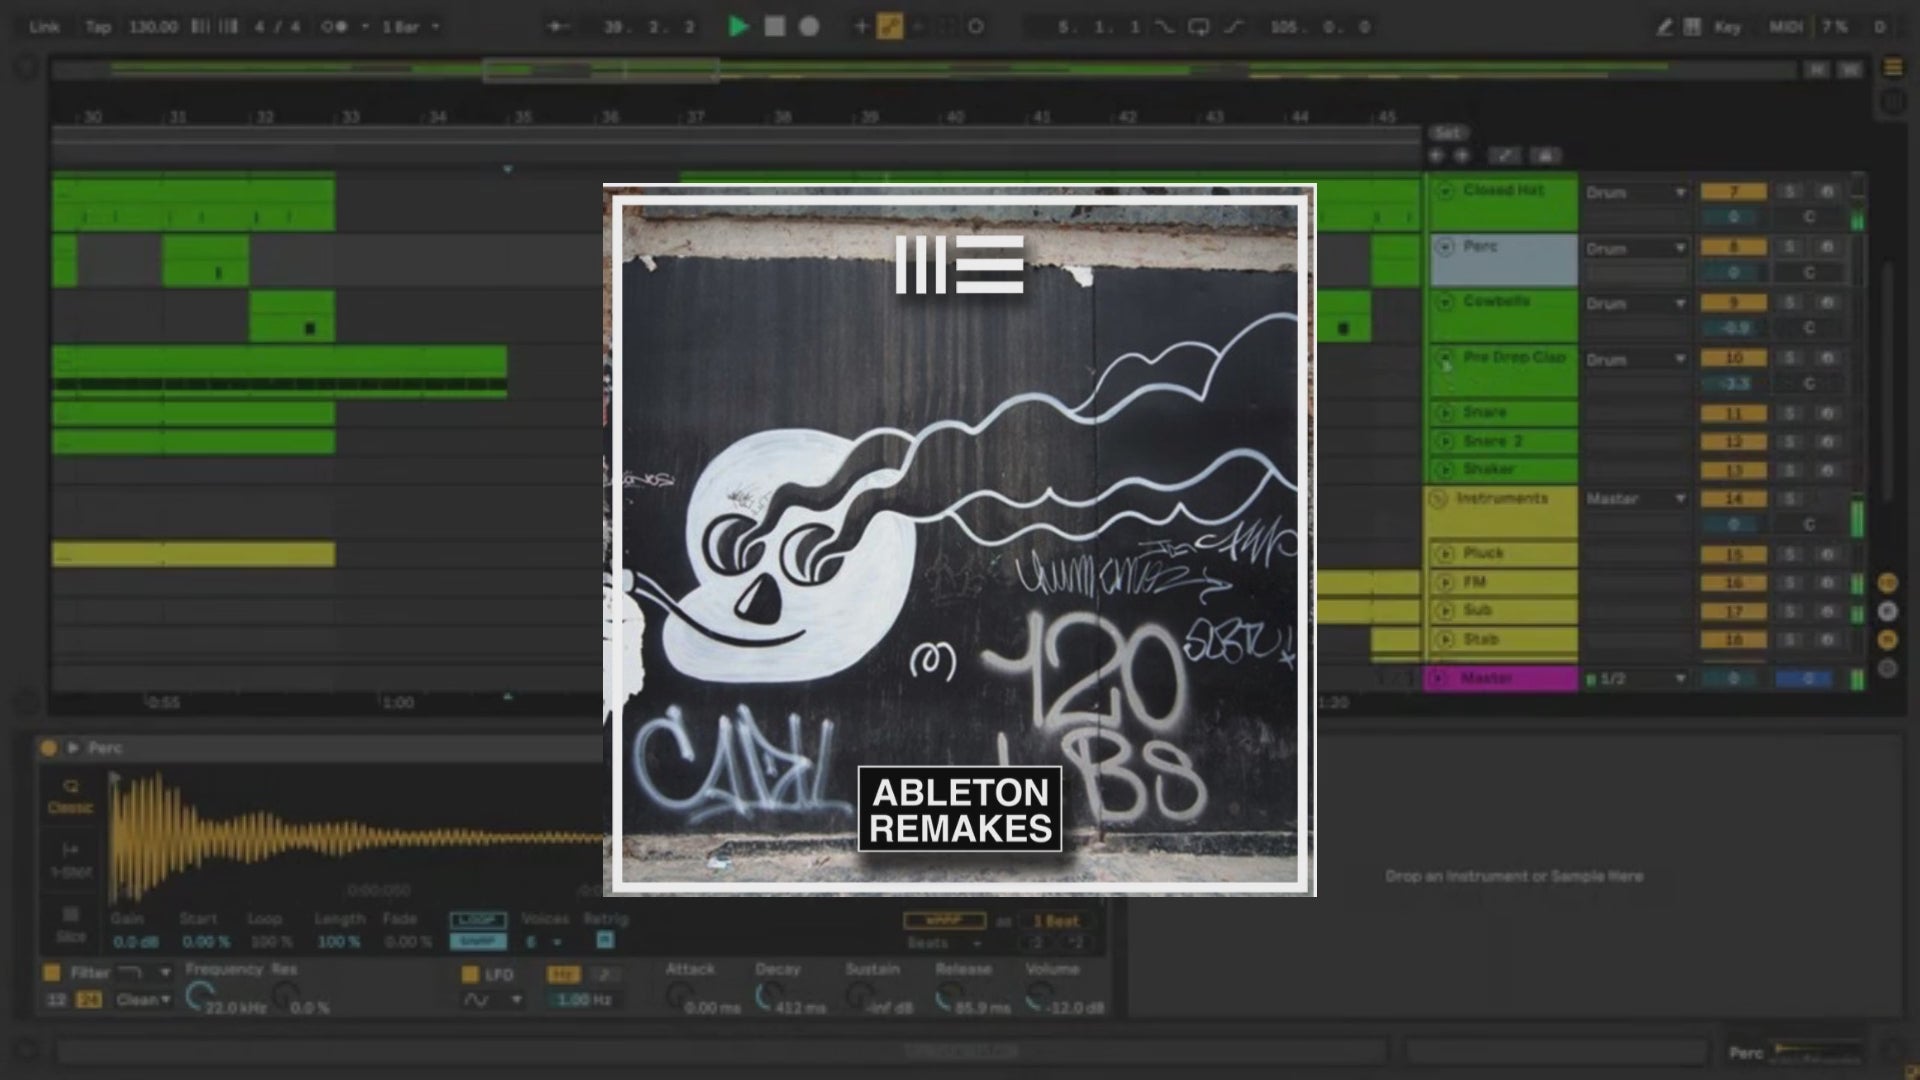Open Perc track Drum routing dropdown
Screen dimensions: 1920x1080
coord(1635,248)
